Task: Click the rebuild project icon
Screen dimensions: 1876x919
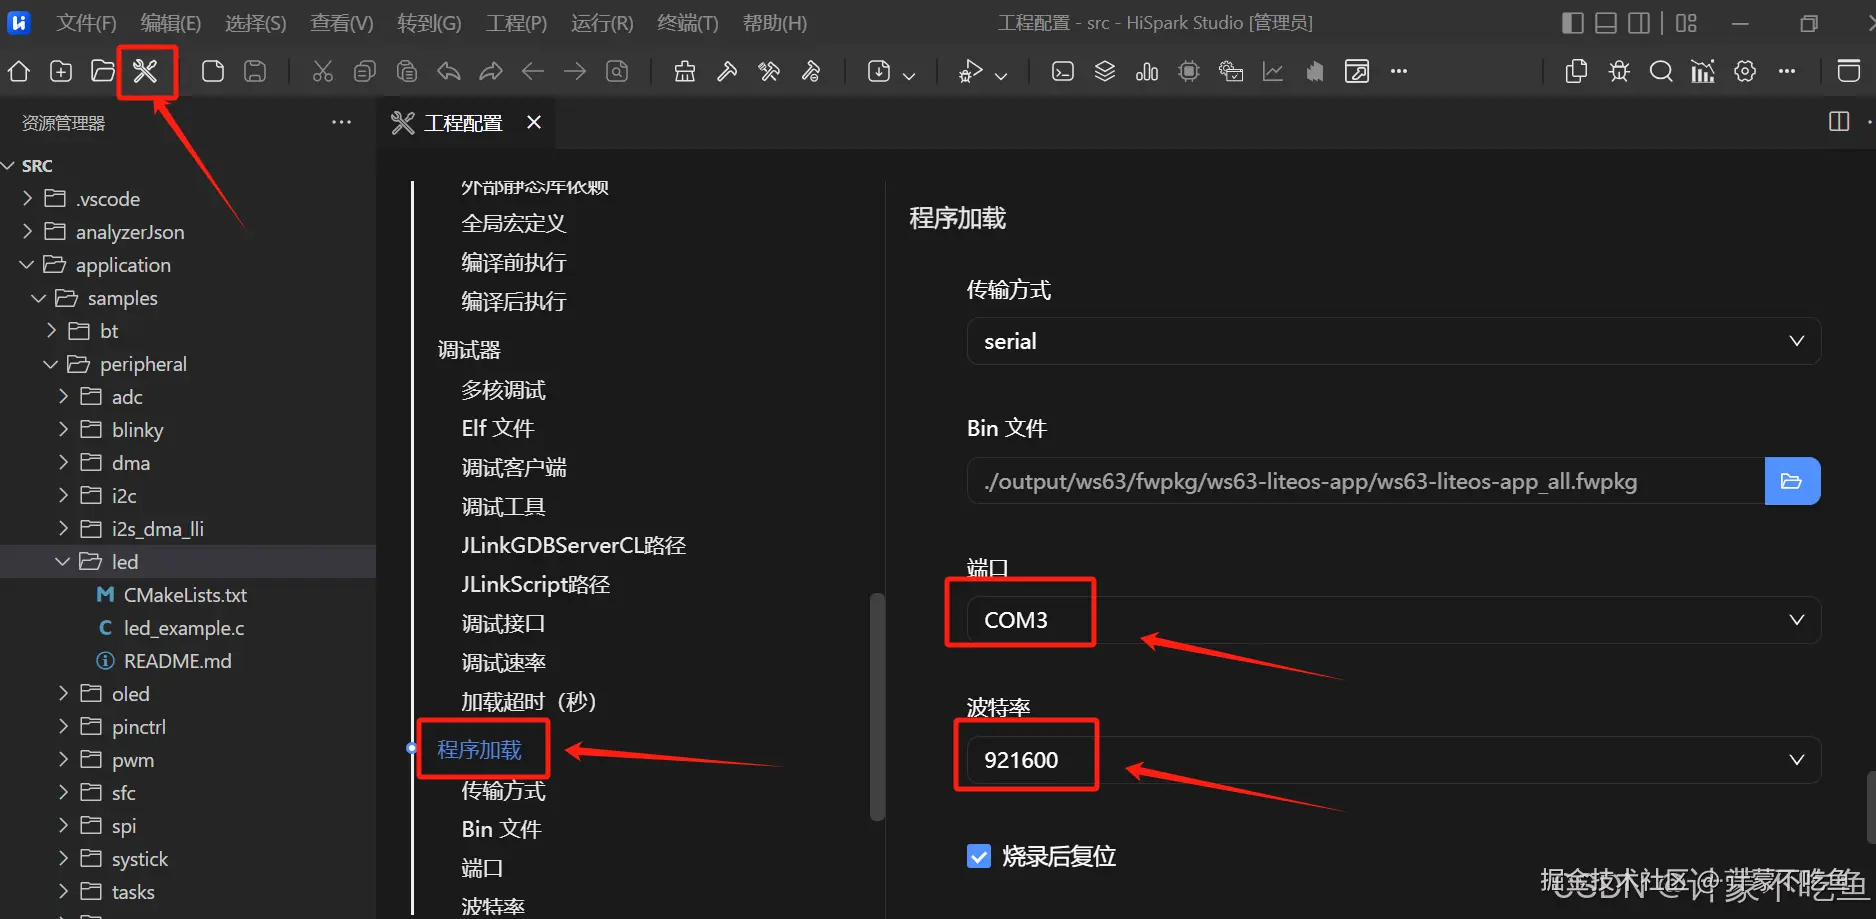Action: [x=768, y=71]
